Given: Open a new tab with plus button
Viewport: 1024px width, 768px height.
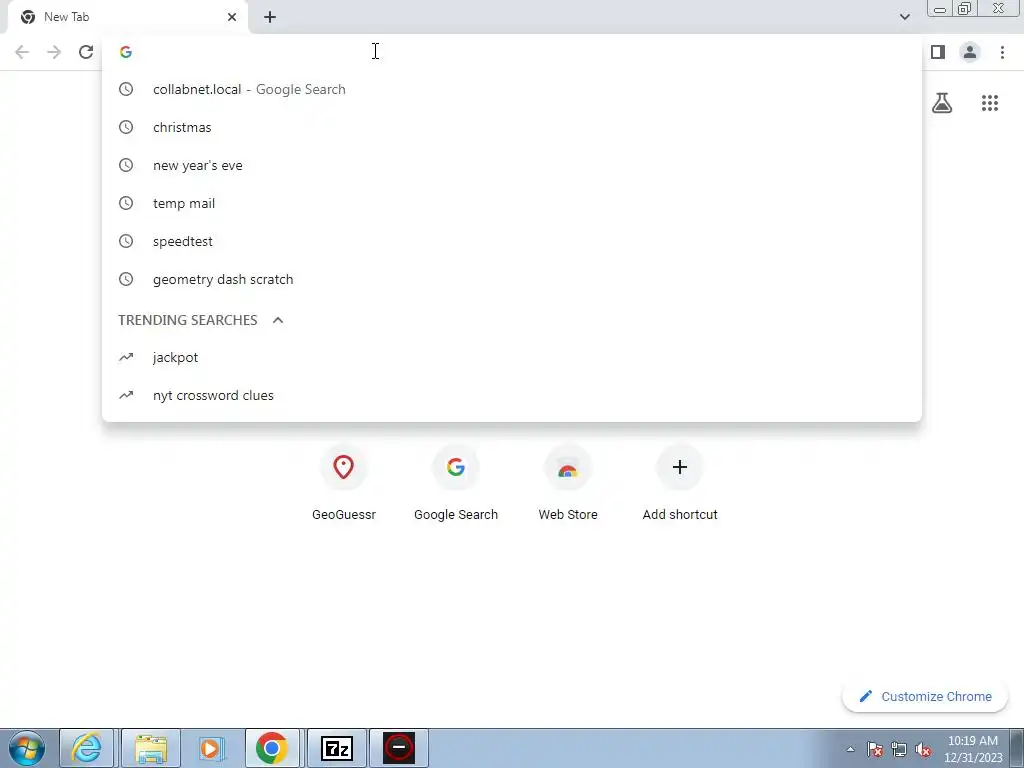Looking at the screenshot, I should tap(270, 17).
